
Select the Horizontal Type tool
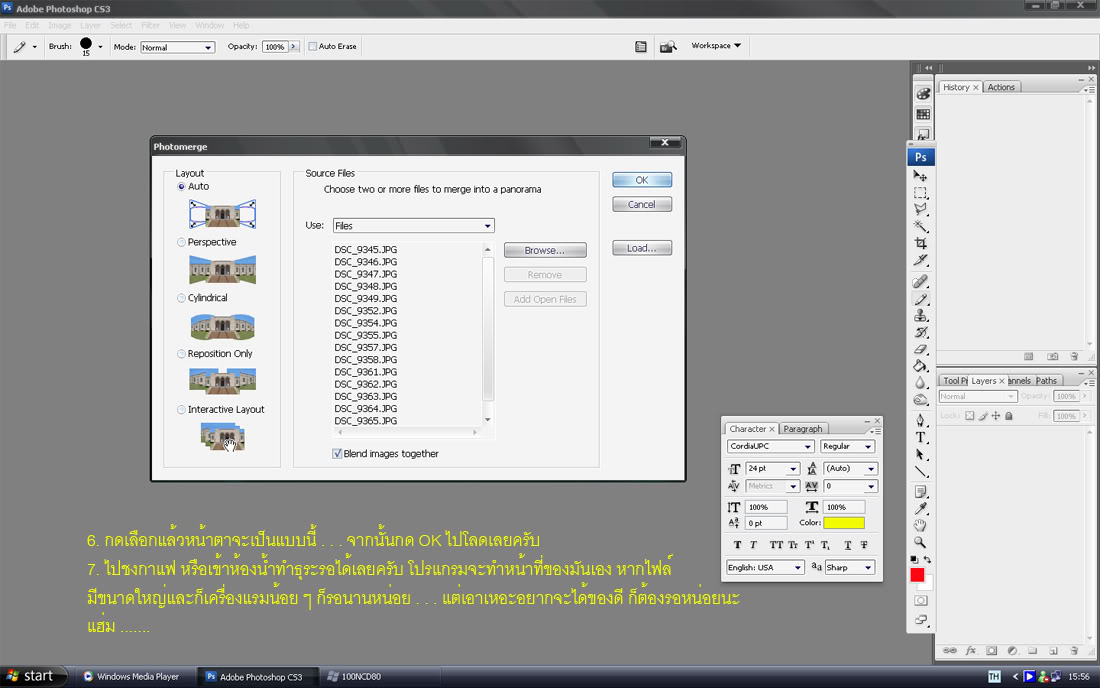tap(920, 438)
